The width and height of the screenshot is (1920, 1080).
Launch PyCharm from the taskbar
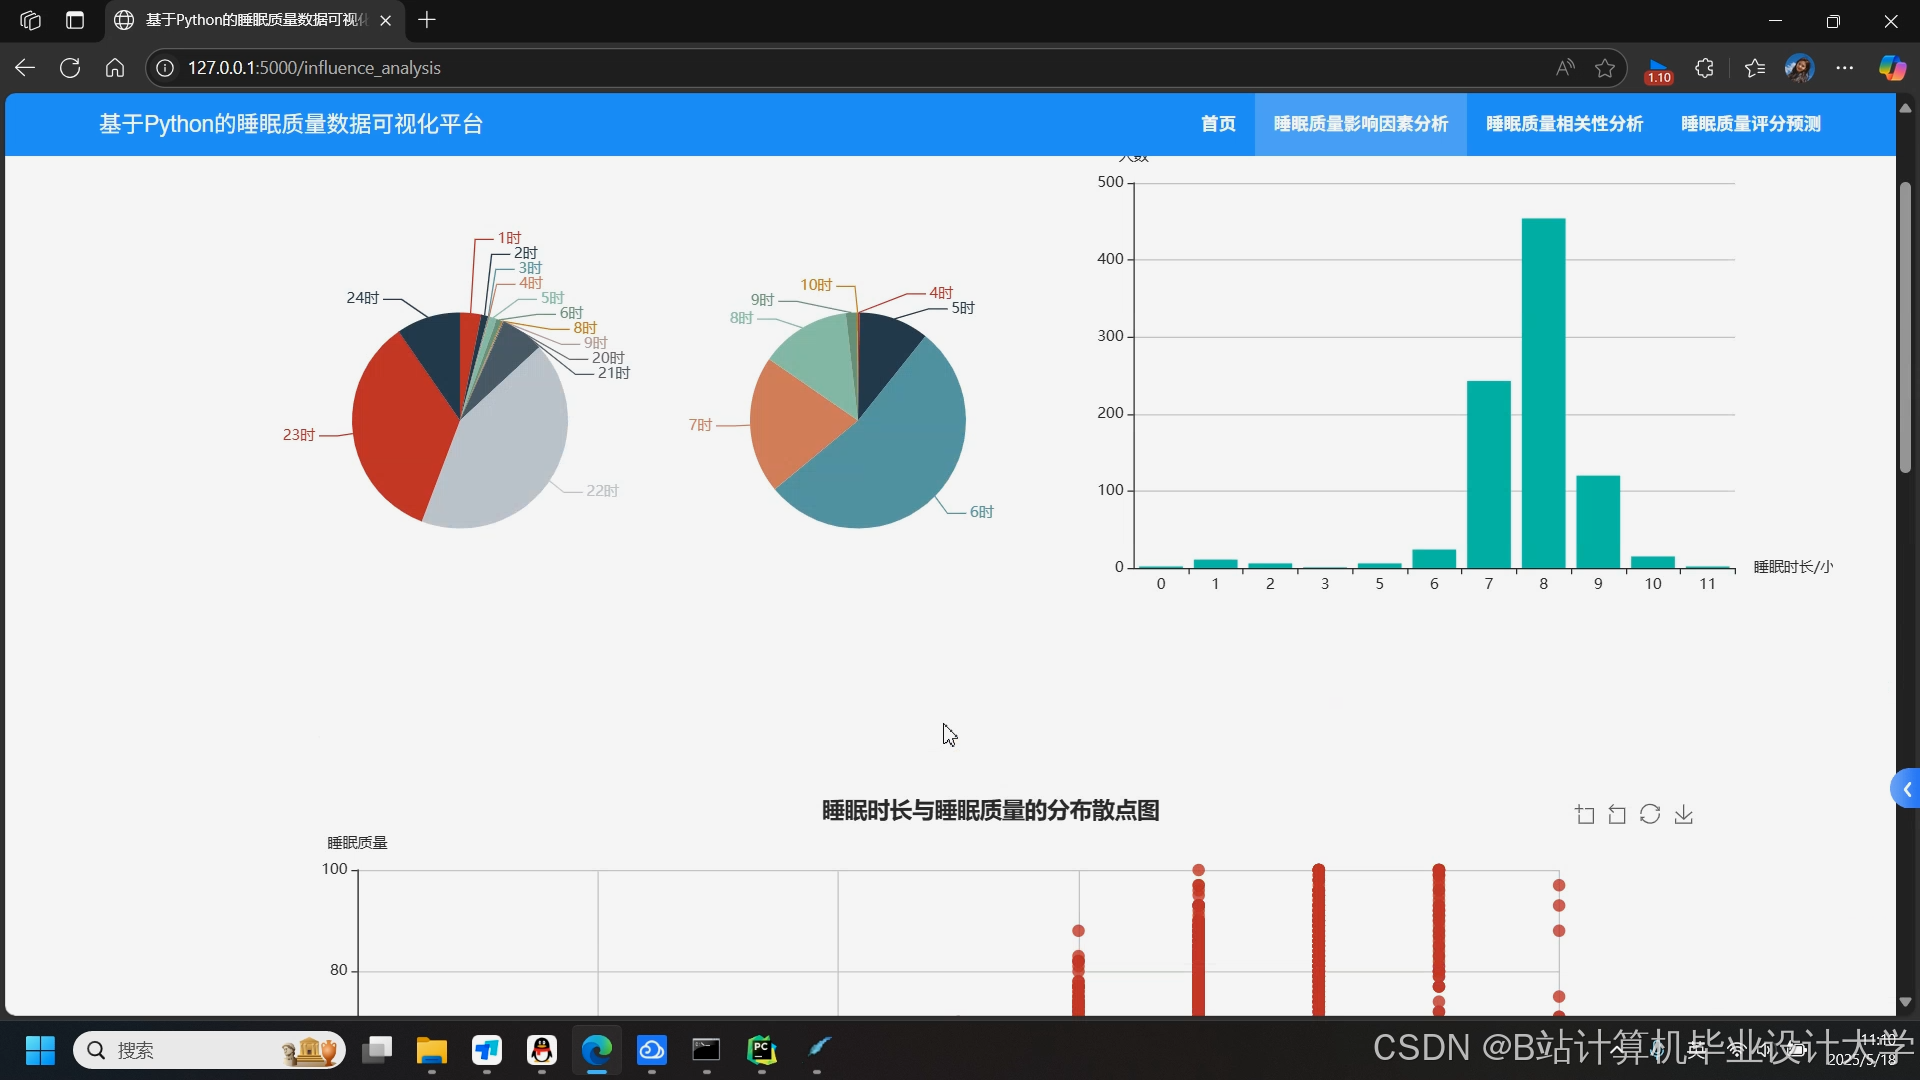762,1050
